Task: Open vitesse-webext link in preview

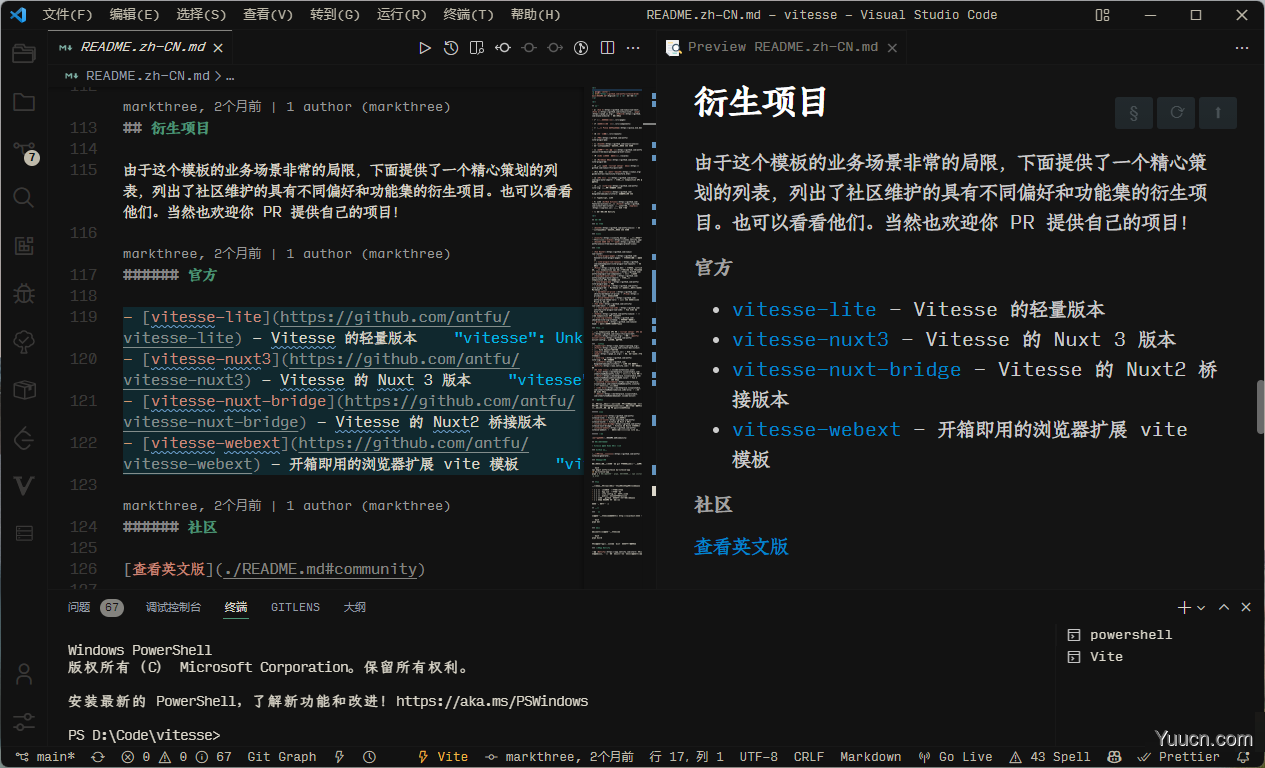Action: click(816, 430)
